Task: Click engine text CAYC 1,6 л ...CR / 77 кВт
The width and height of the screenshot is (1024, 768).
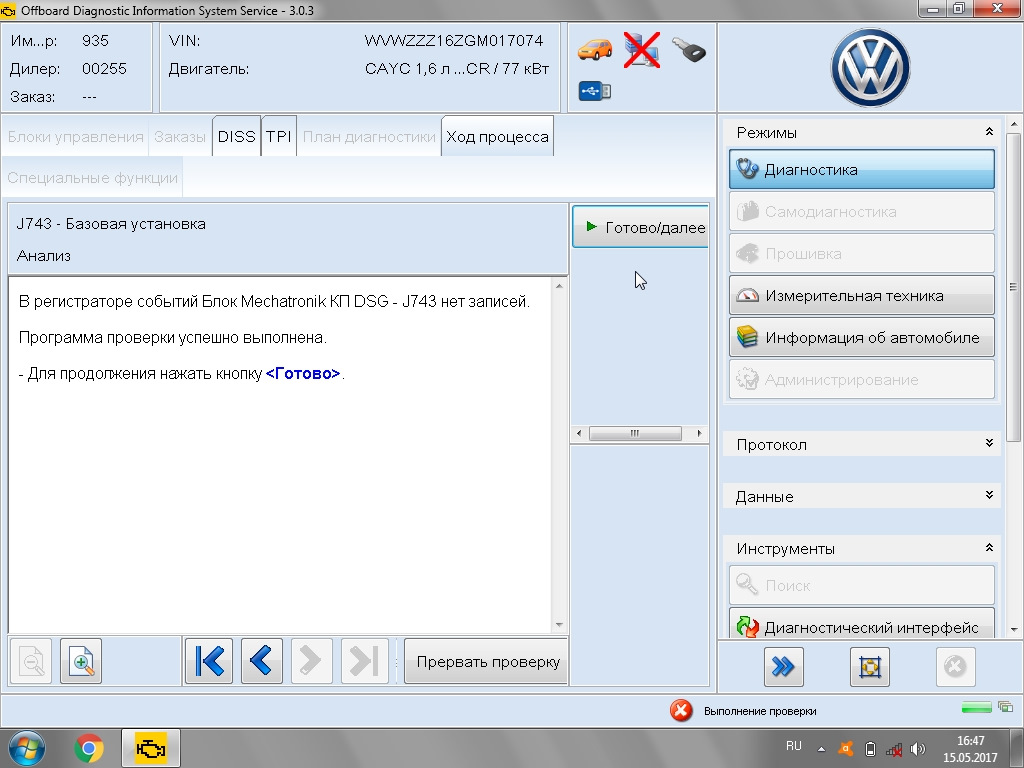Action: [x=456, y=69]
